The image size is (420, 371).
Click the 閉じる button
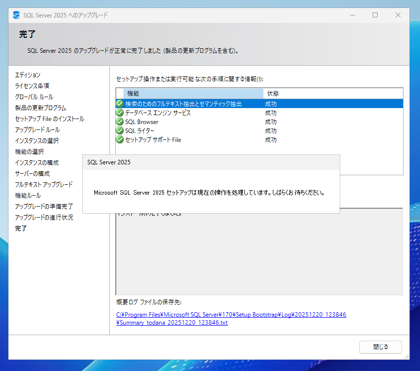click(380, 347)
